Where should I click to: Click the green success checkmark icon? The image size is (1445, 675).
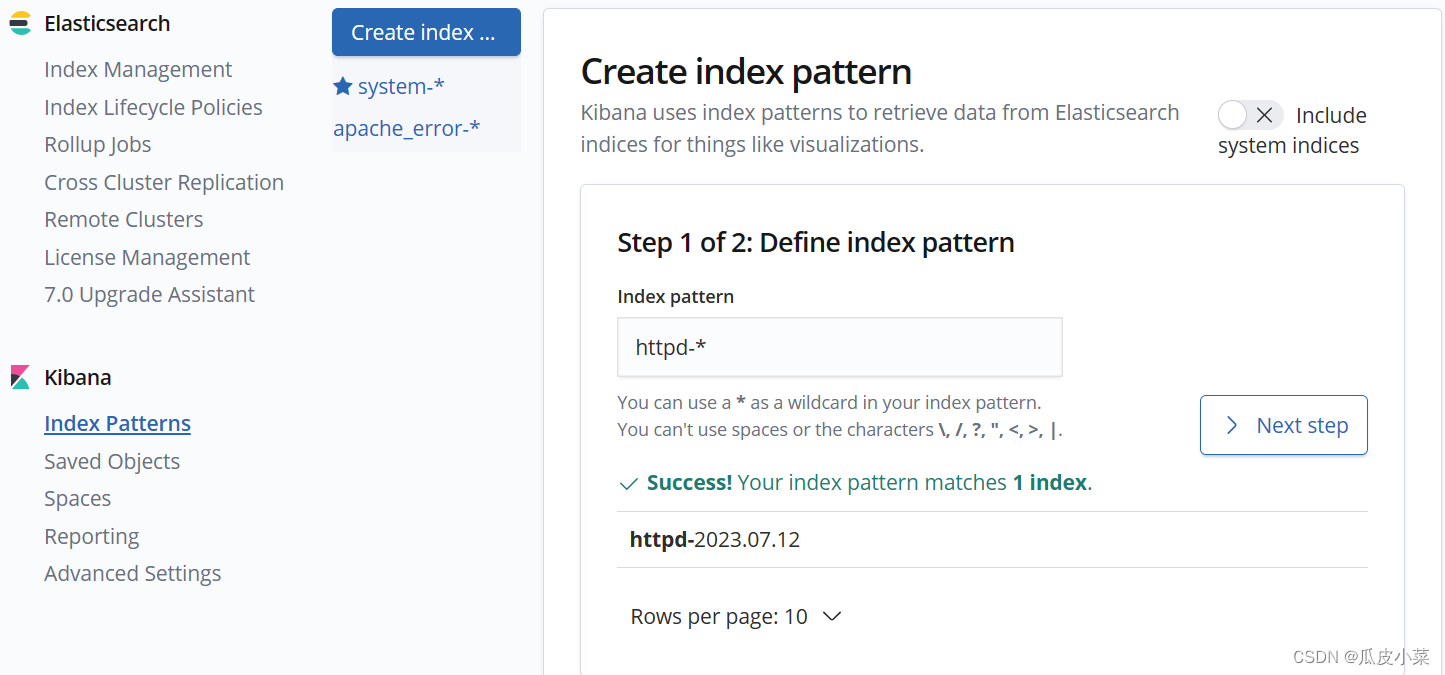click(628, 484)
